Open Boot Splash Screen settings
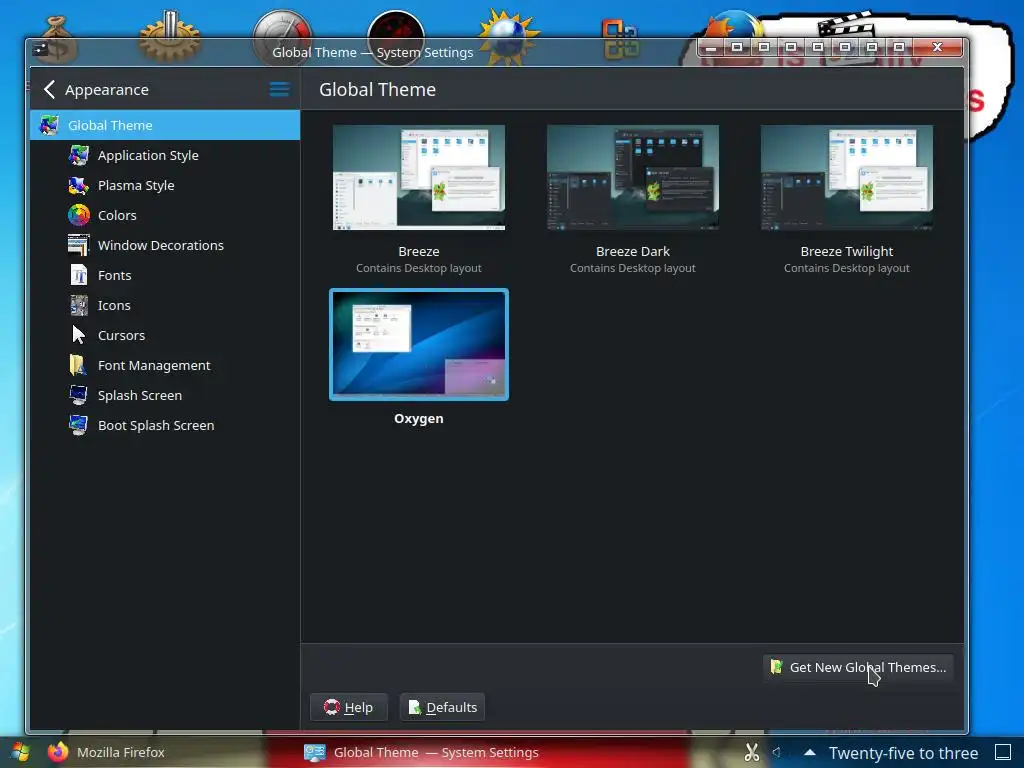This screenshot has width=1024, height=768. pyautogui.click(x=165, y=426)
